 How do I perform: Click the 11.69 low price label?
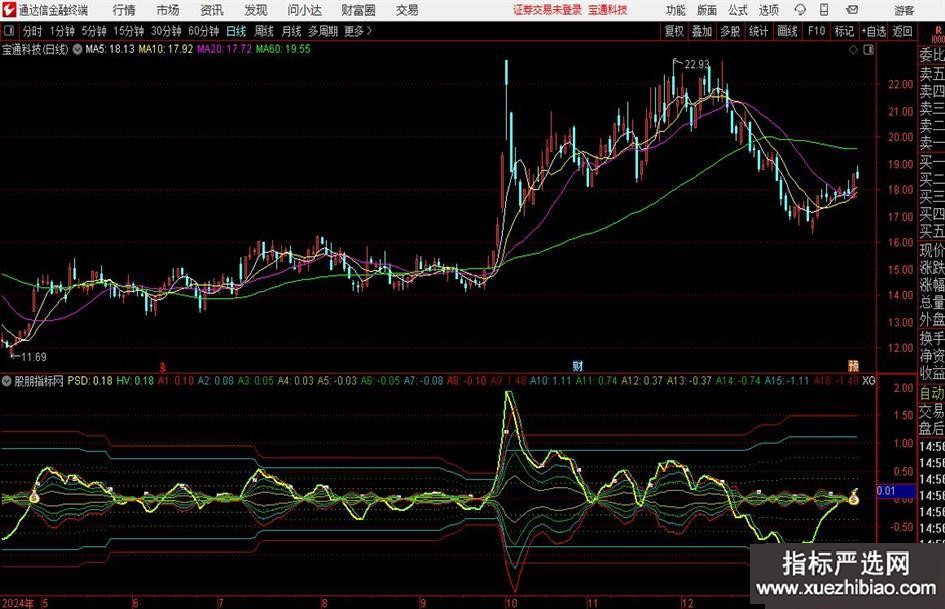[x=34, y=357]
